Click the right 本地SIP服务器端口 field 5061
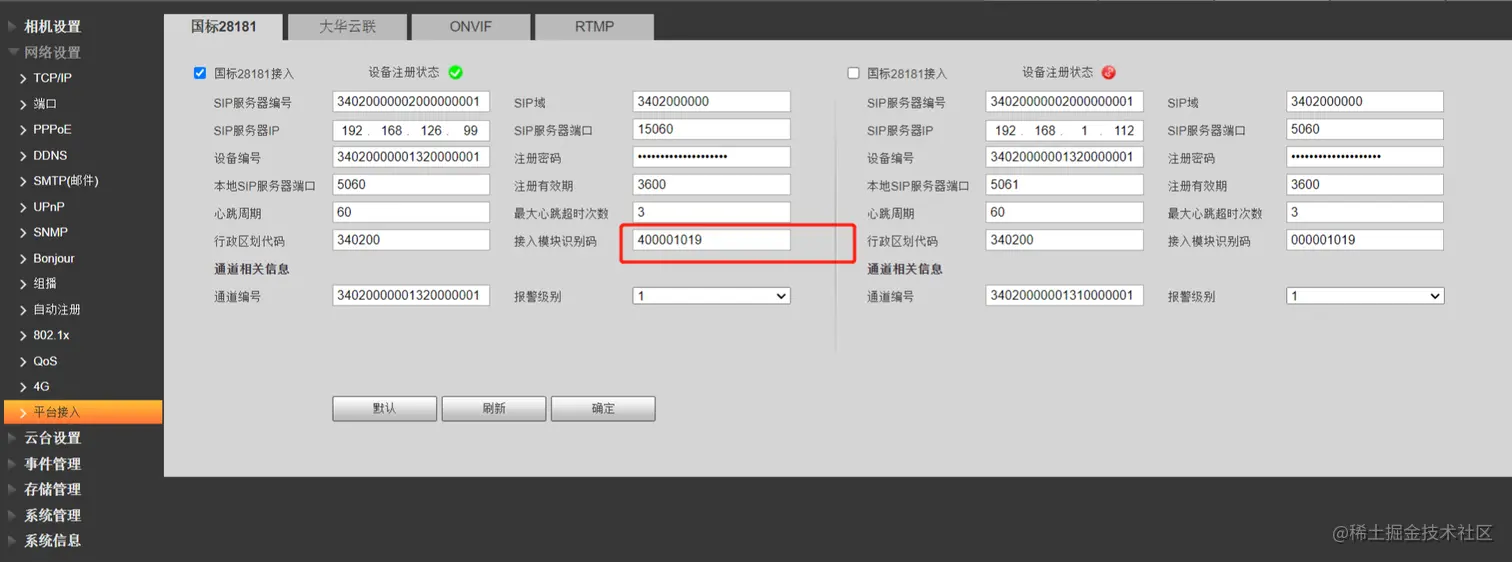The height and width of the screenshot is (562, 1512). pos(1065,185)
